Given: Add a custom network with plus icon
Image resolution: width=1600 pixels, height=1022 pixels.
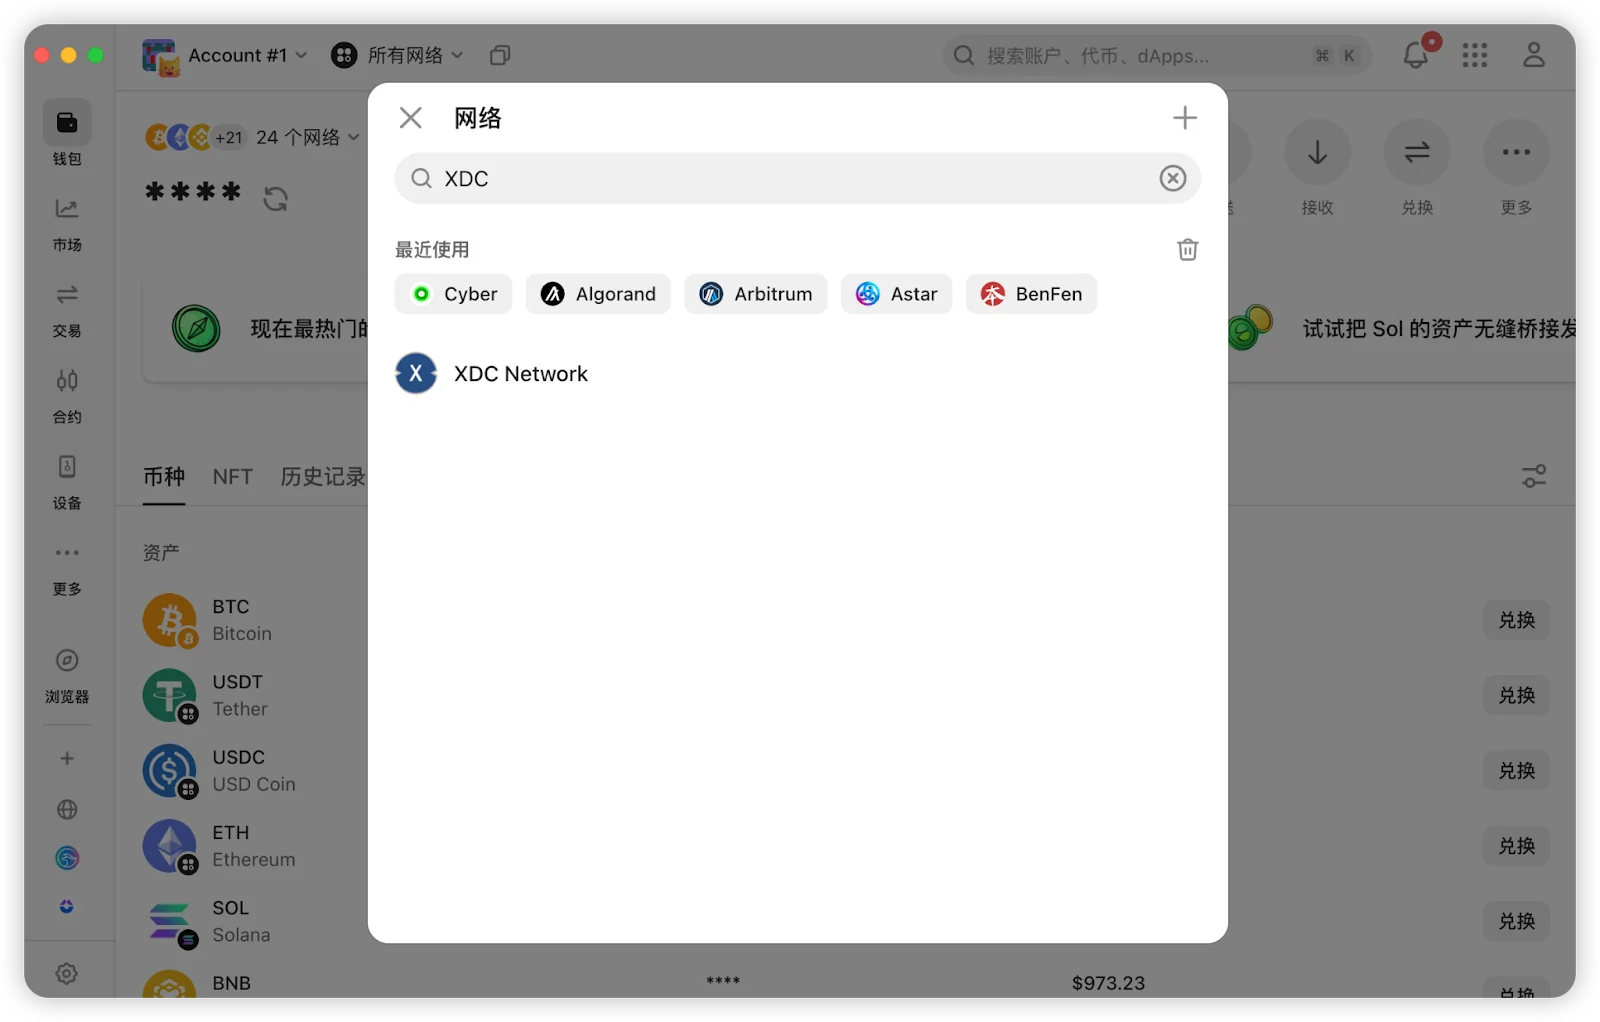Looking at the screenshot, I should click(x=1184, y=118).
